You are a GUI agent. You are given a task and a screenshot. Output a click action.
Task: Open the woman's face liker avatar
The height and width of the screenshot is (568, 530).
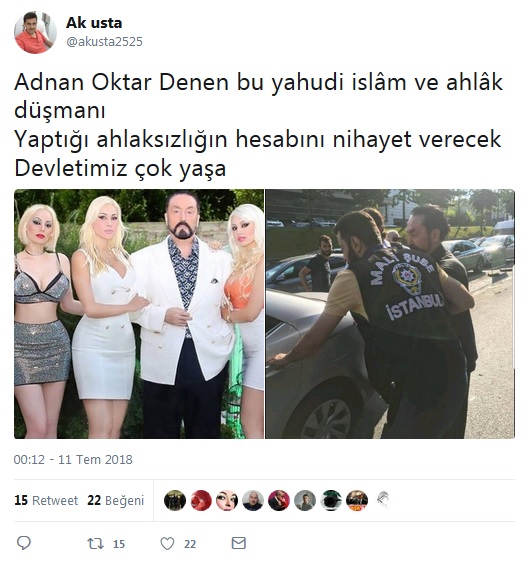pos(227,500)
